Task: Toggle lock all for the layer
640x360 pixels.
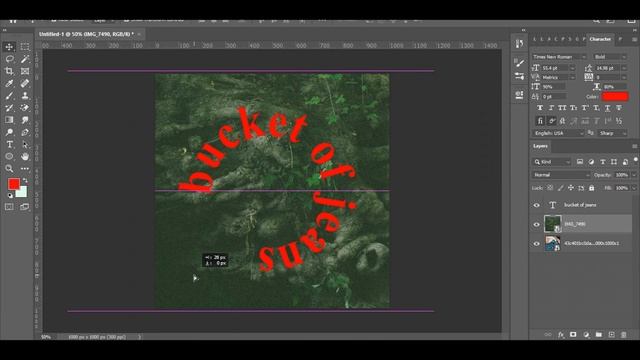Action: [x=591, y=188]
